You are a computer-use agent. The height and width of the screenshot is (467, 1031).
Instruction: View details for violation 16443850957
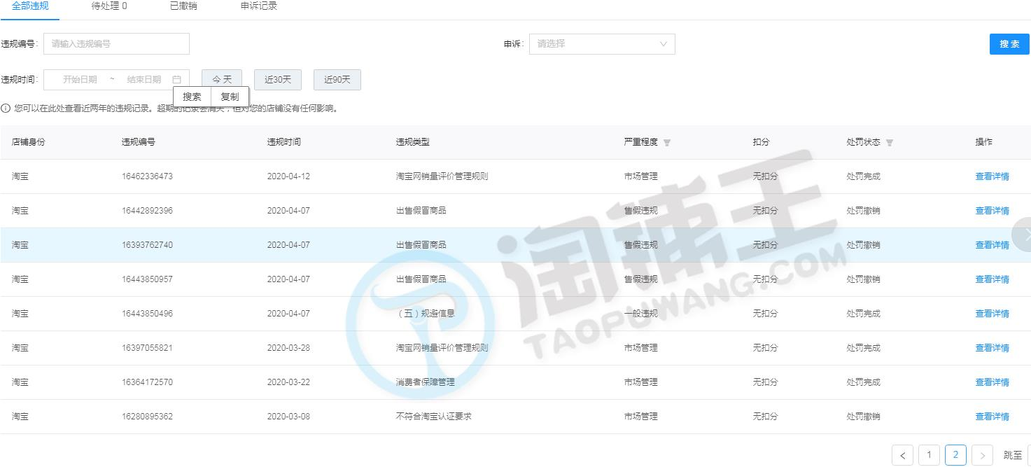(x=992, y=280)
